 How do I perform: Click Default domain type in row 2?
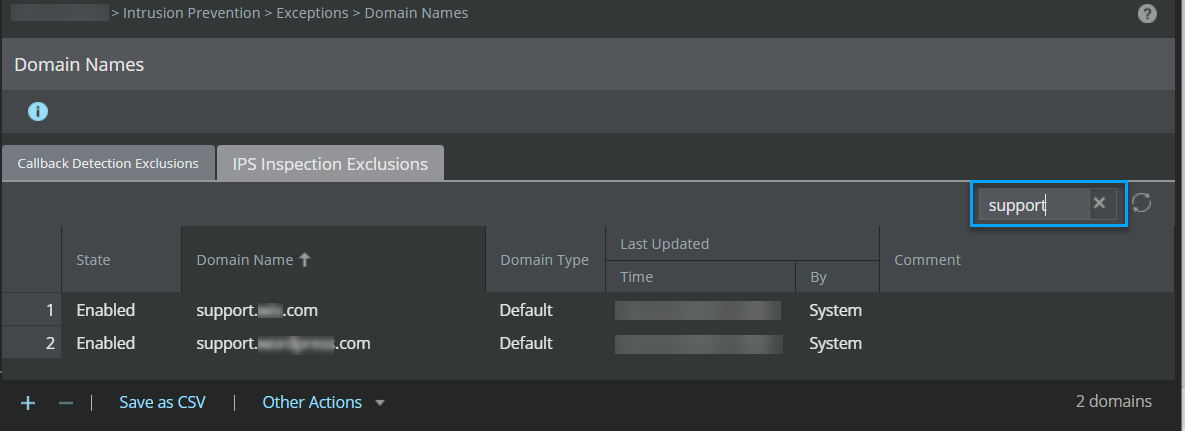(526, 343)
